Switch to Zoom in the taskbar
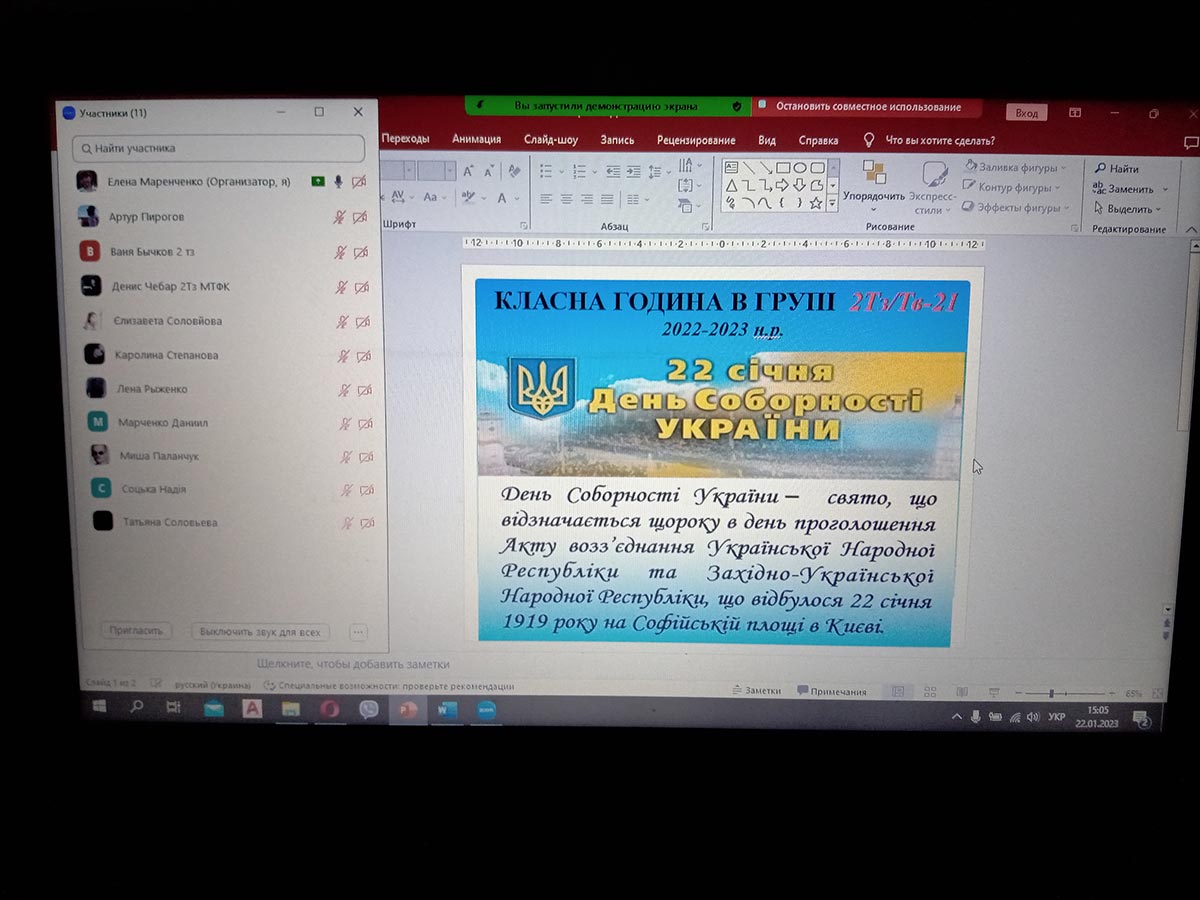This screenshot has width=1200, height=900. (486, 711)
